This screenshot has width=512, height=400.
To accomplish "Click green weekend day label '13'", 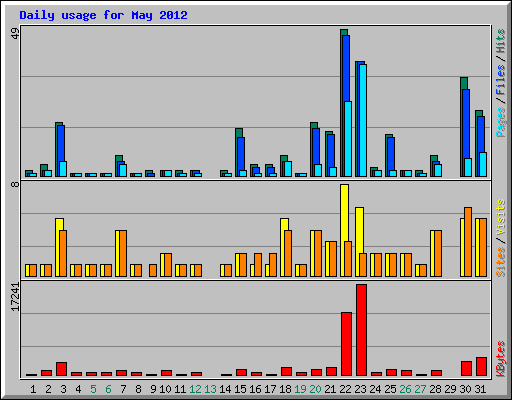I will point(210,389).
